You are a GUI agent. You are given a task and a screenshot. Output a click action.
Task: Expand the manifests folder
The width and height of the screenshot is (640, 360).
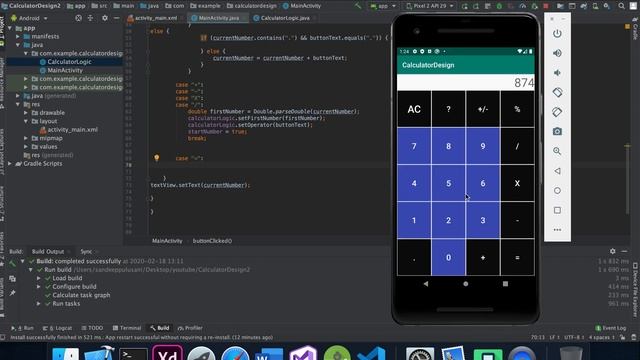18,36
